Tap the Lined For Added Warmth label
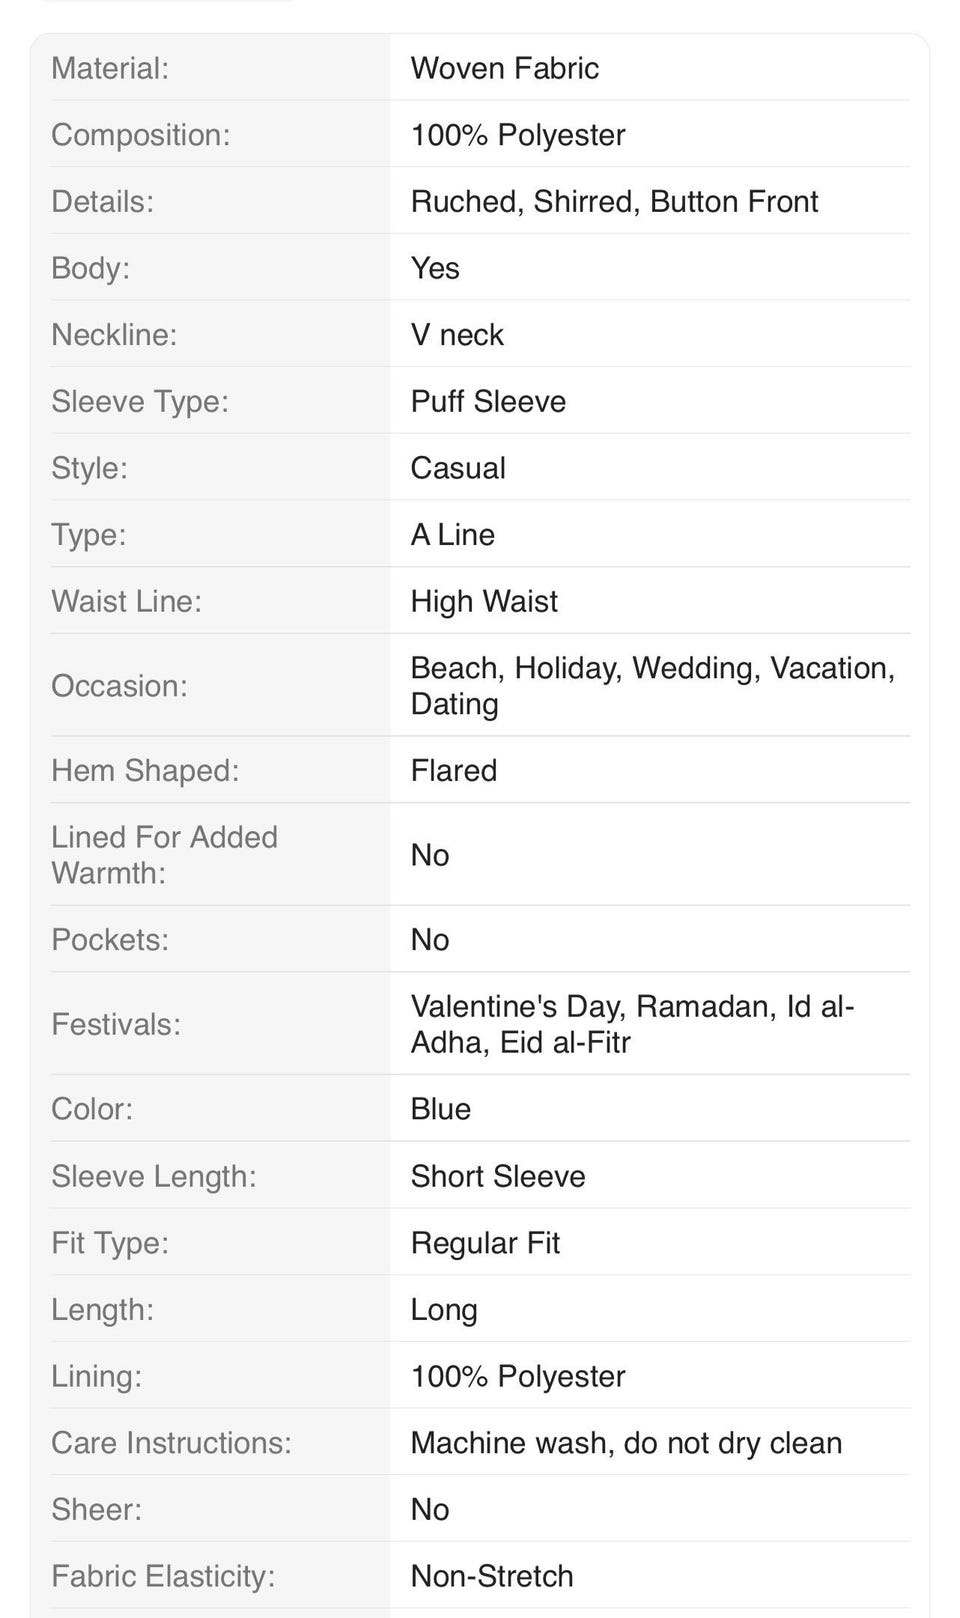 pos(164,855)
